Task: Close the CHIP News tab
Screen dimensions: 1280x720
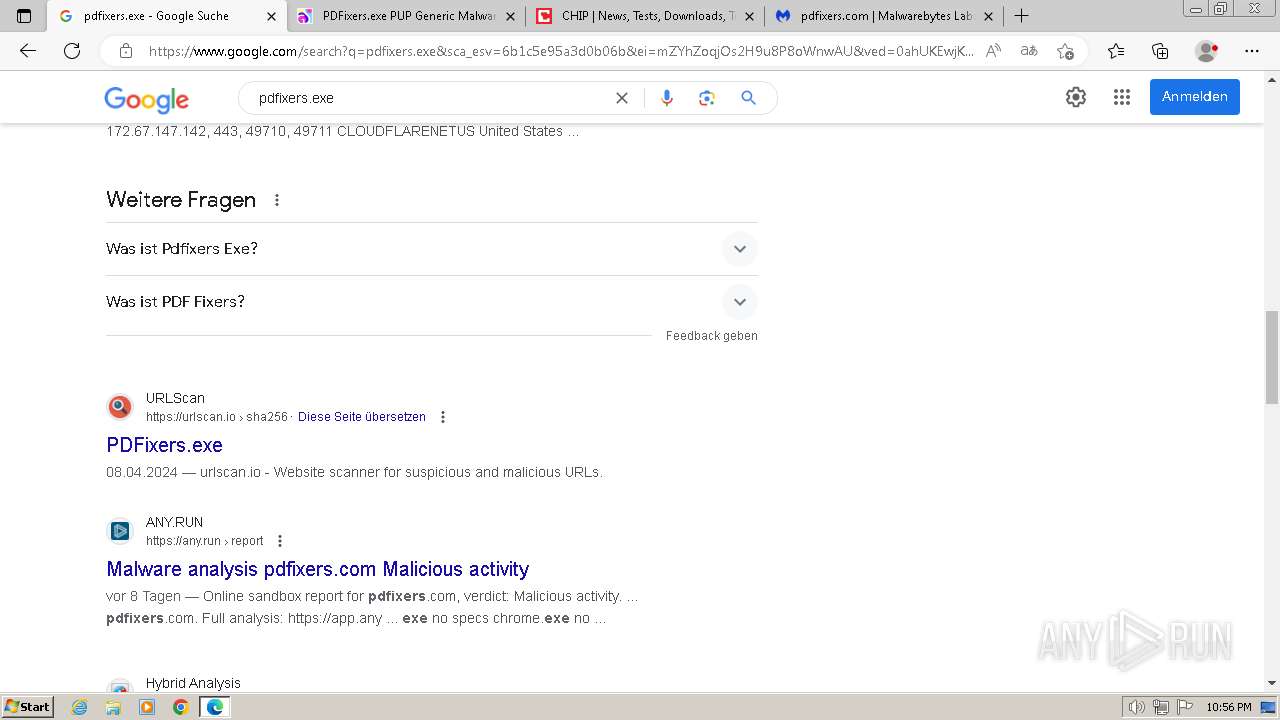Action: 749,16
